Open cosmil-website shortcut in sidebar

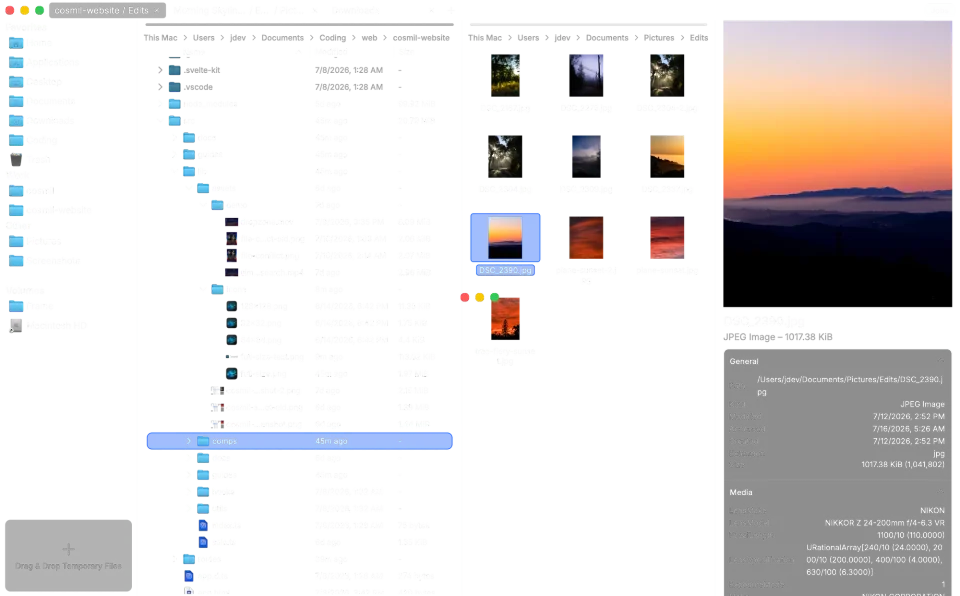pyautogui.click(x=50, y=210)
